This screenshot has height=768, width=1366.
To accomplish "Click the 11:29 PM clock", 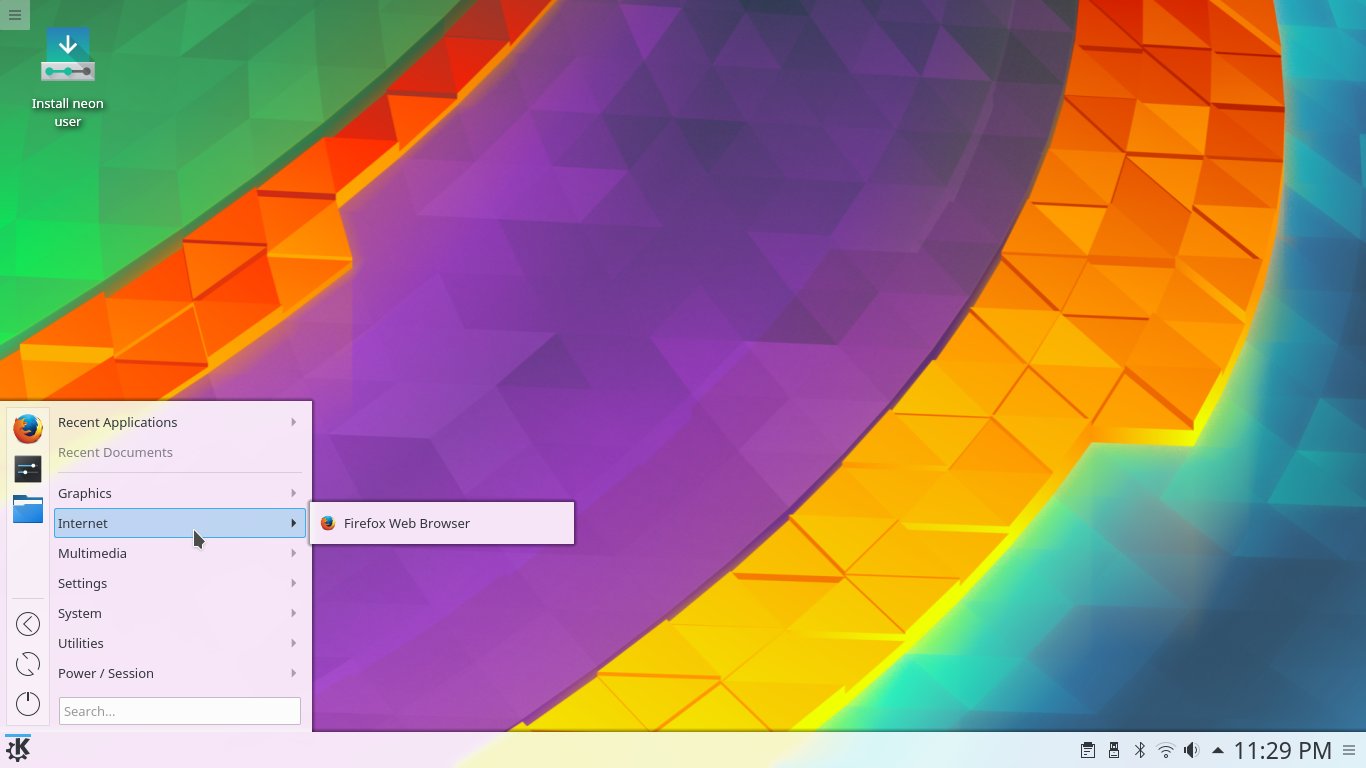I will tap(1283, 751).
